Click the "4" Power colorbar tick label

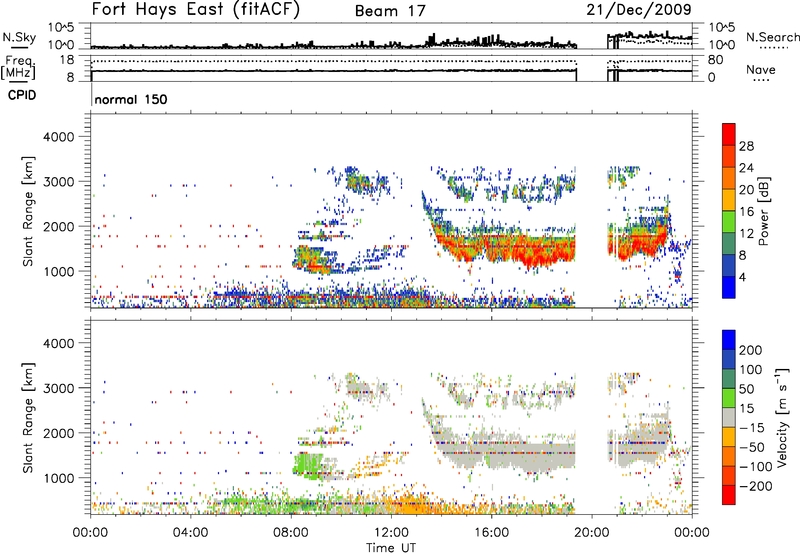(742, 278)
